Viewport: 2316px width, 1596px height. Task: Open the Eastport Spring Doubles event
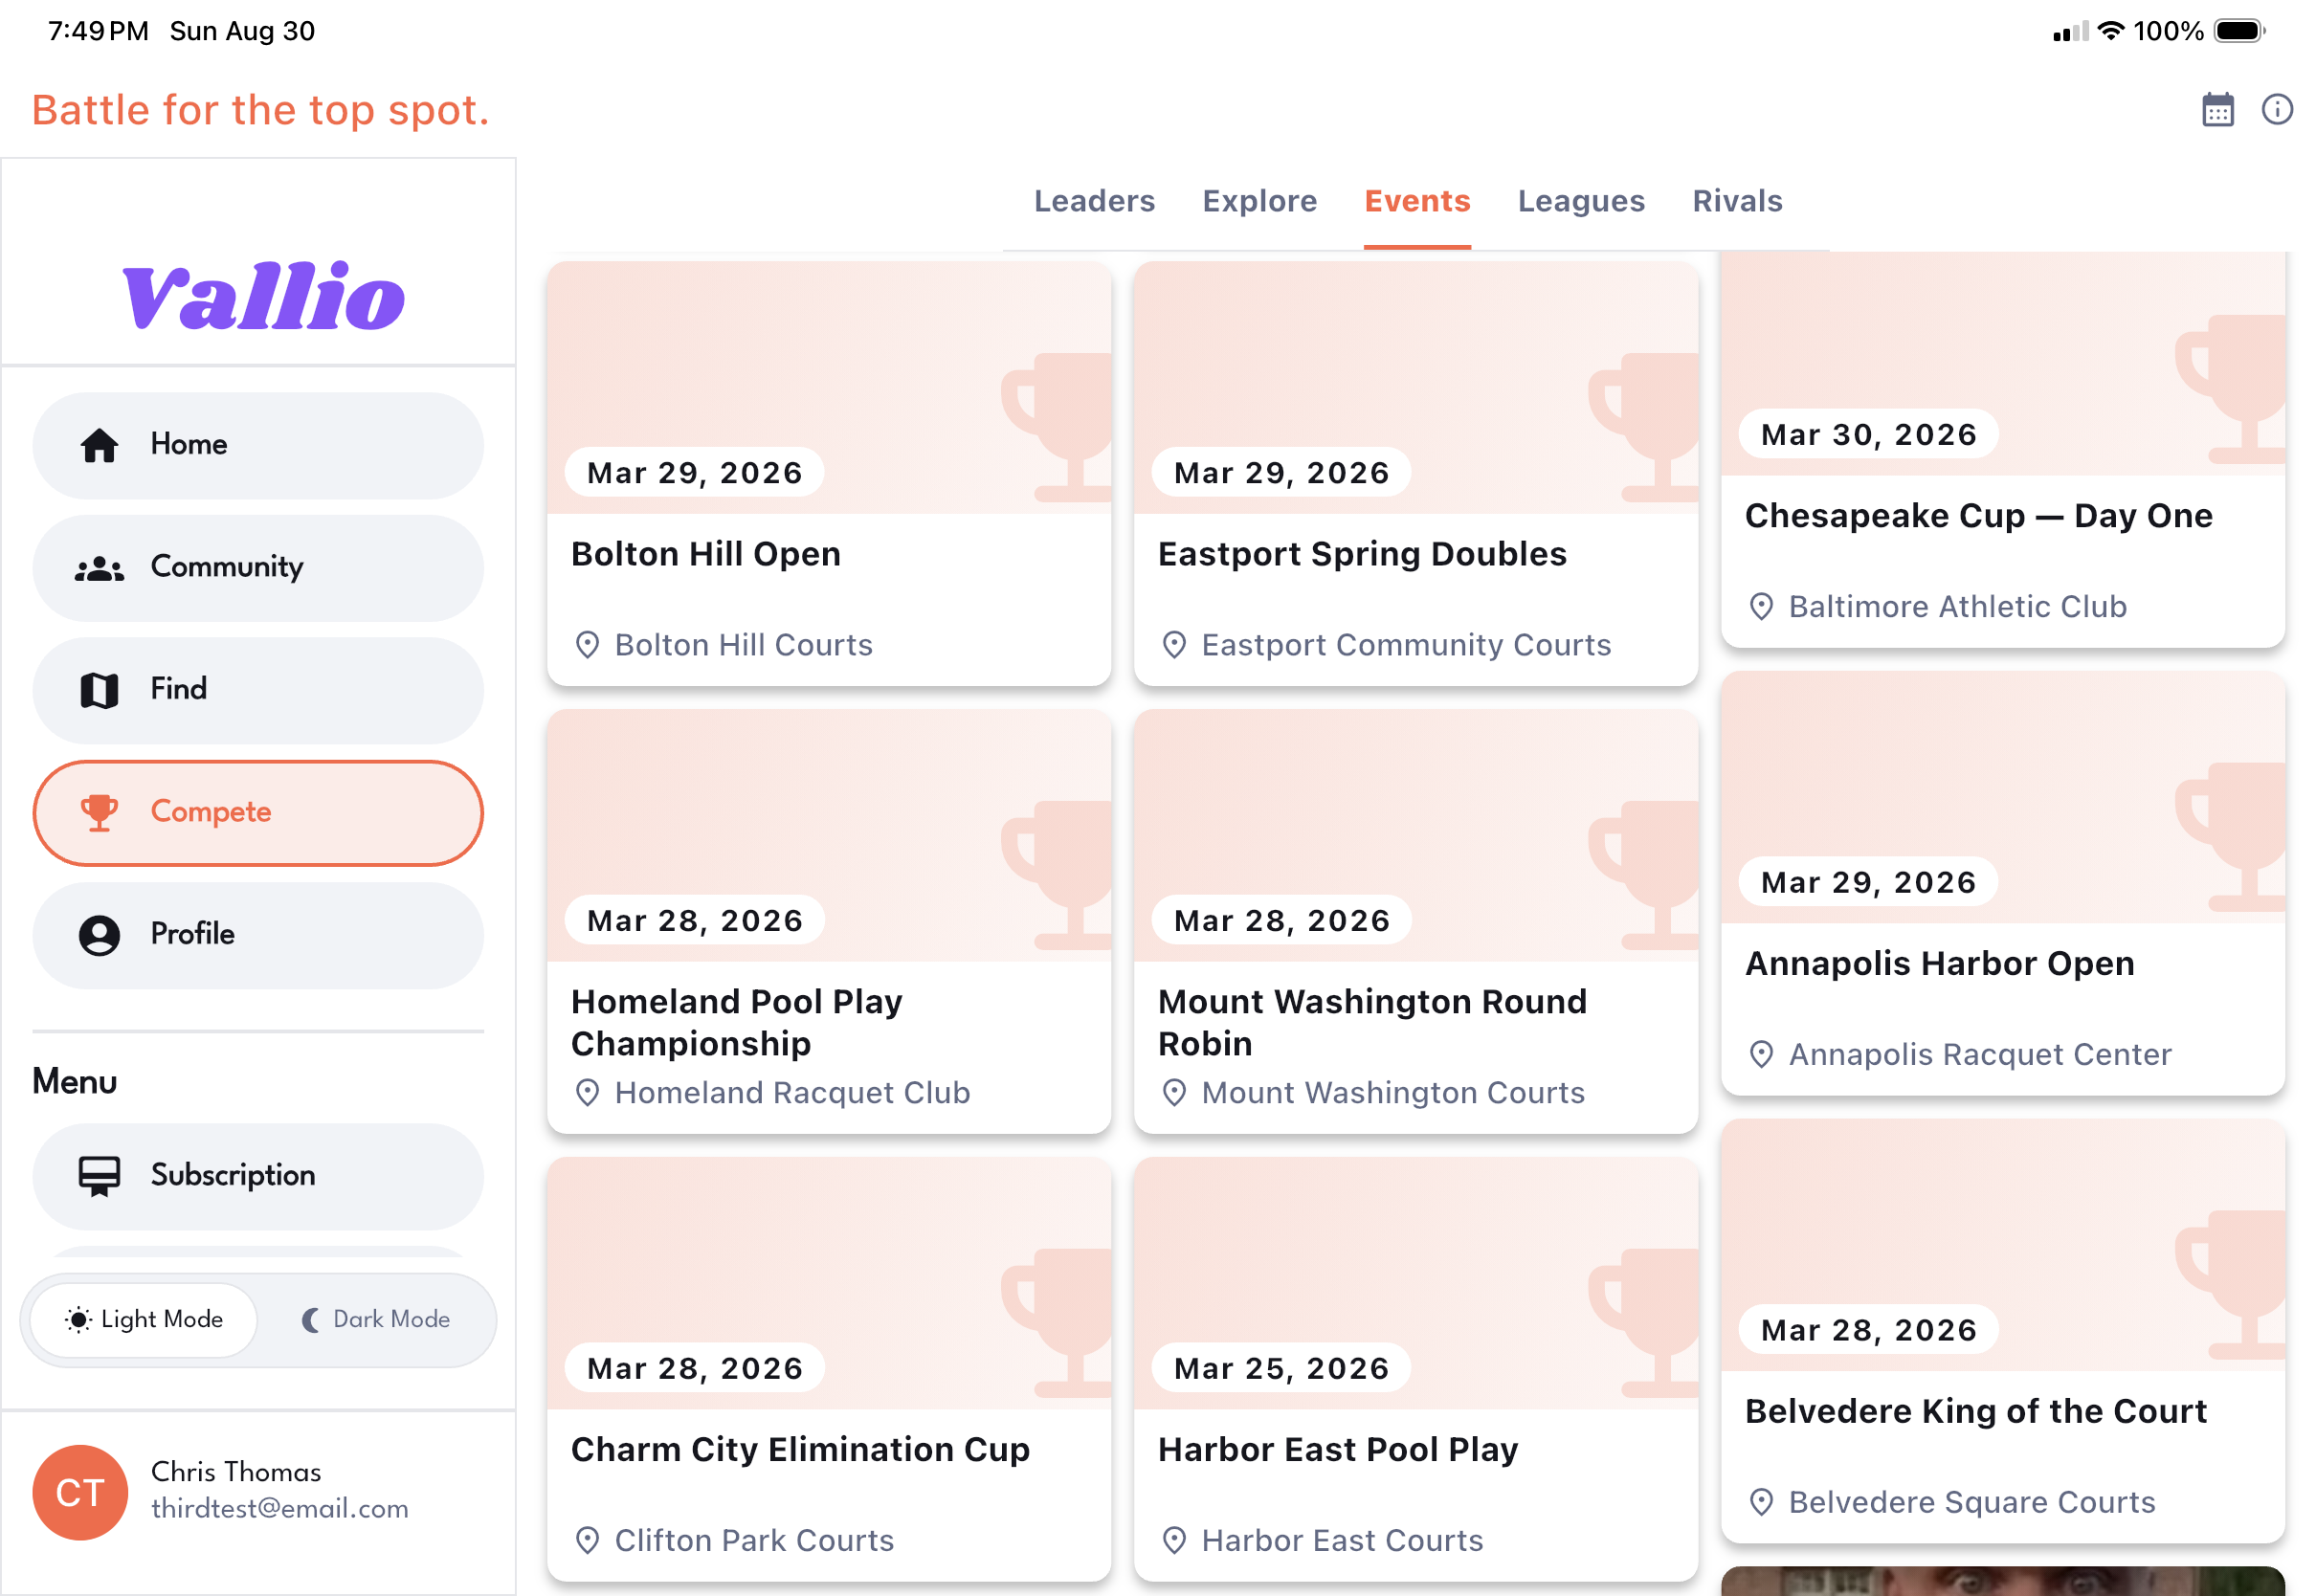coord(1416,474)
